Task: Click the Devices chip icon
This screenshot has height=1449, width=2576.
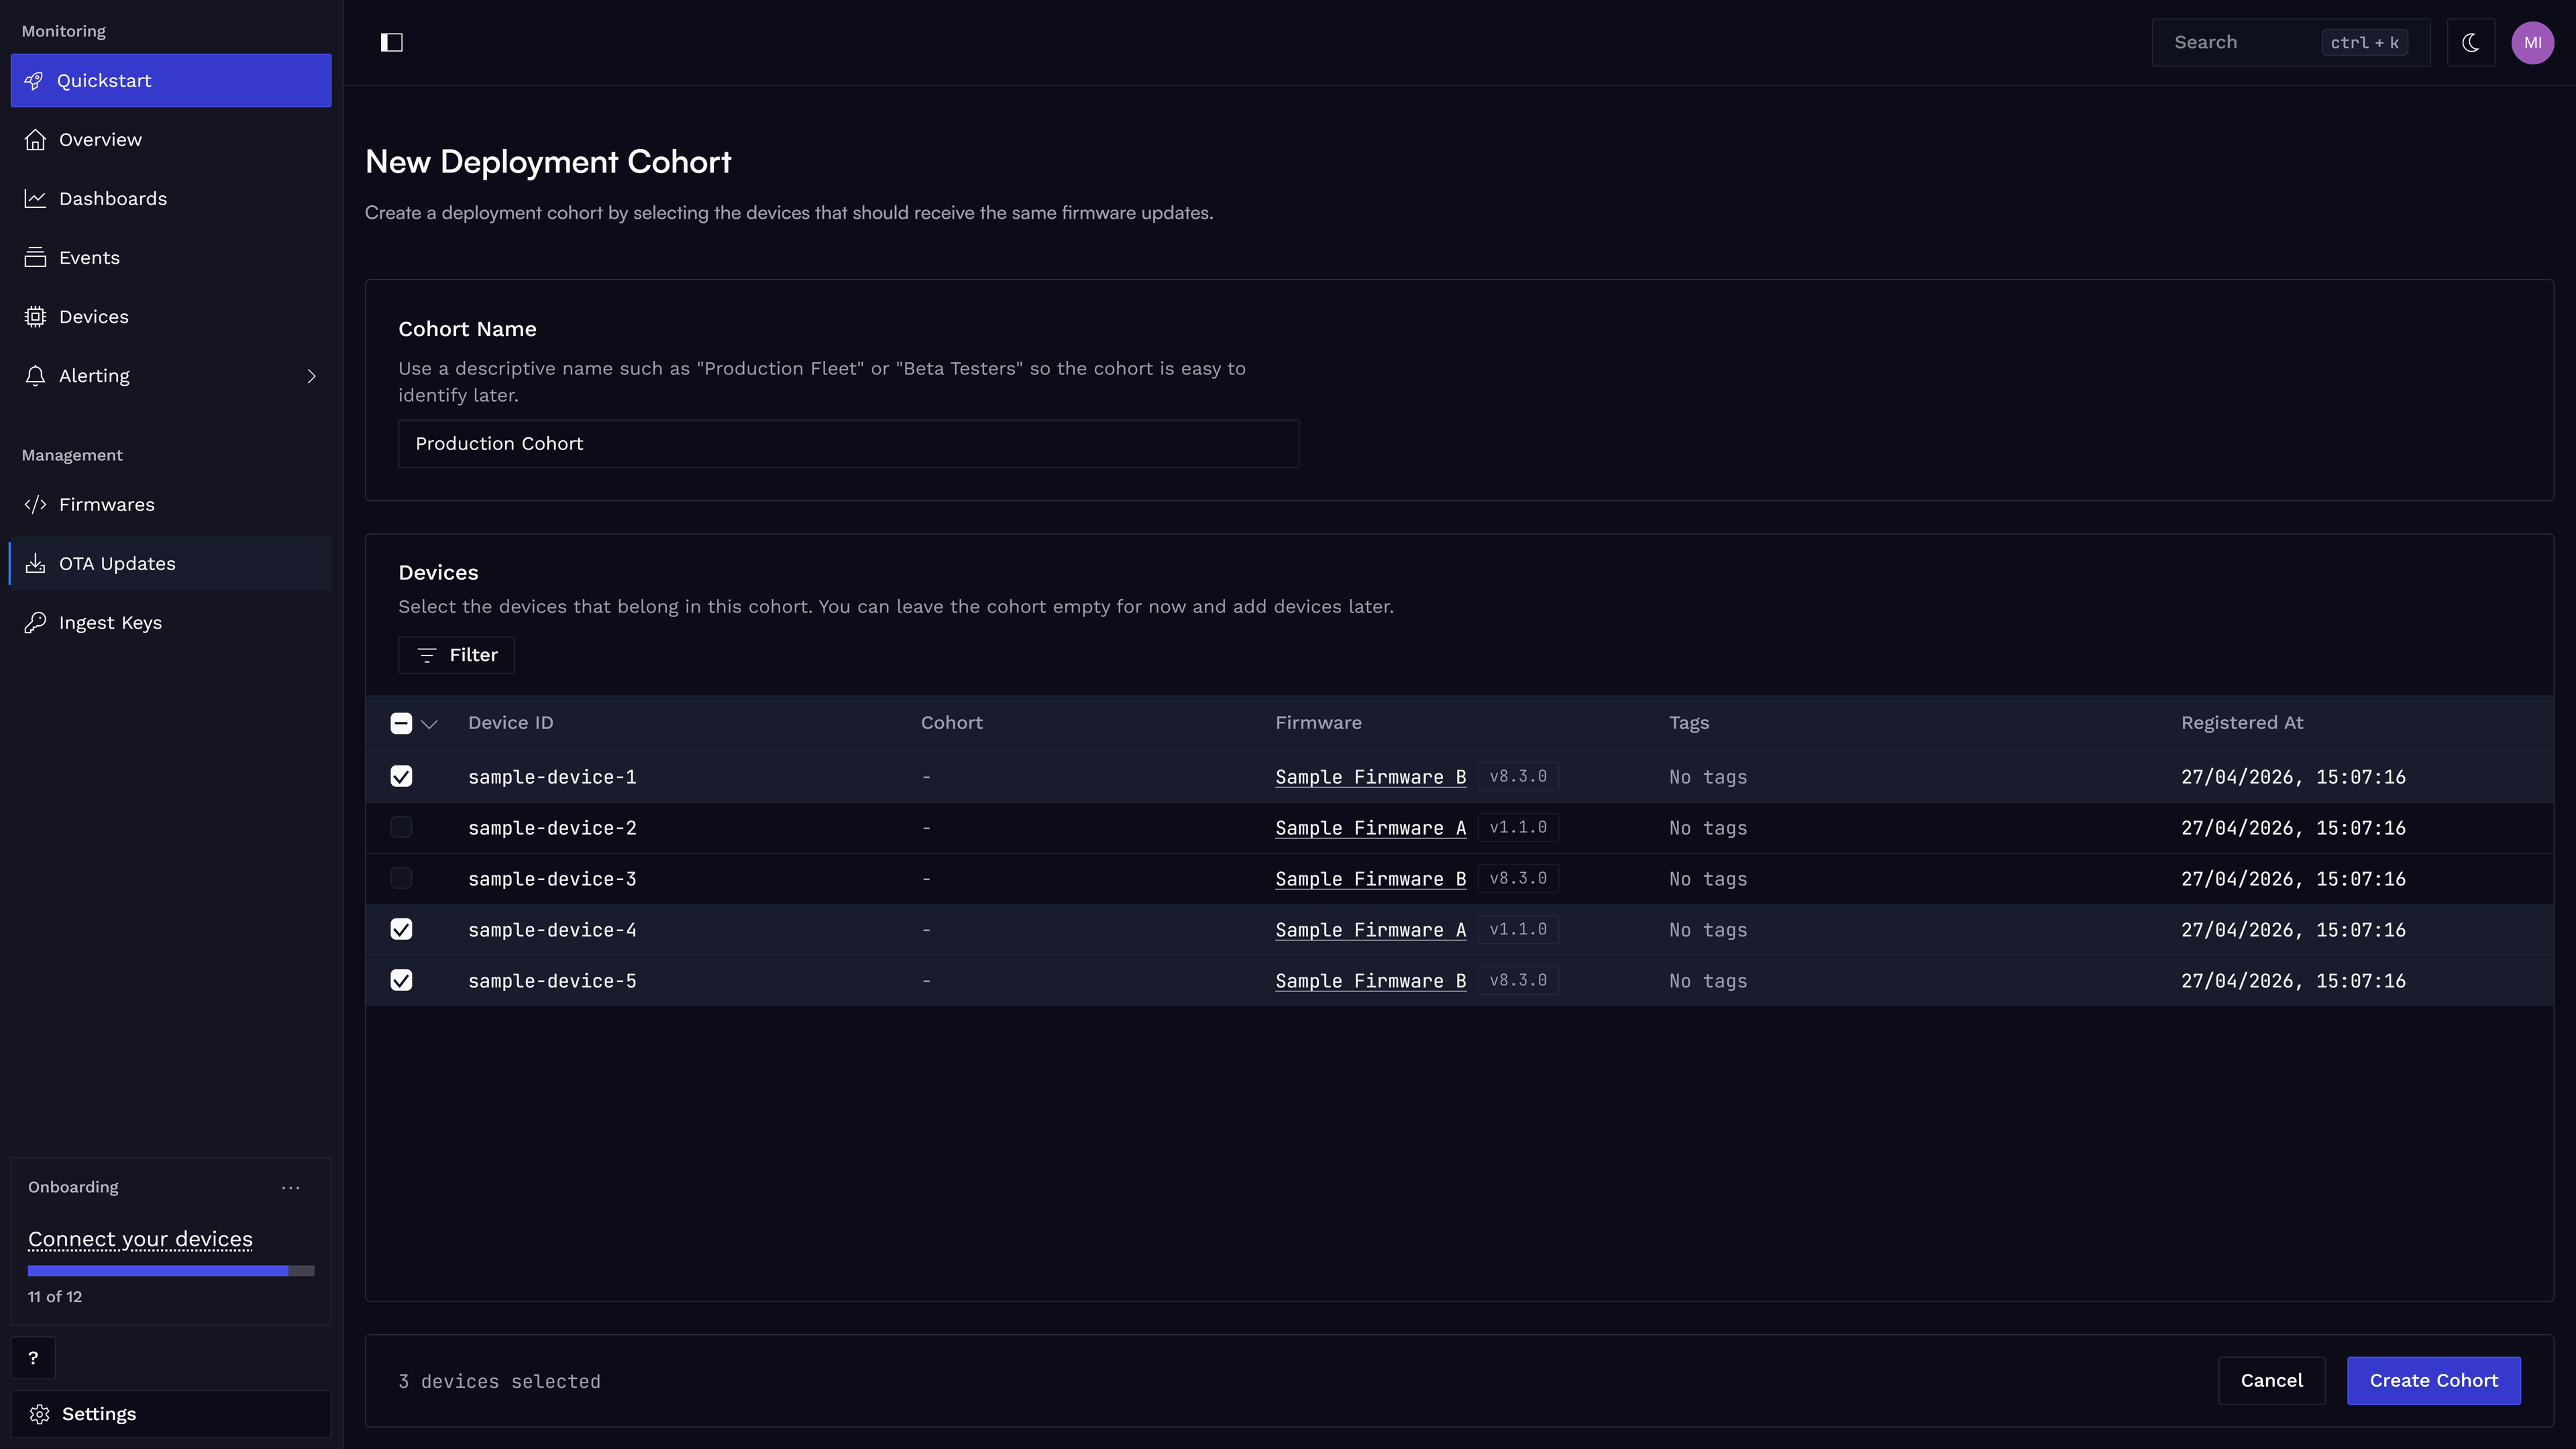Action: click(35, 317)
